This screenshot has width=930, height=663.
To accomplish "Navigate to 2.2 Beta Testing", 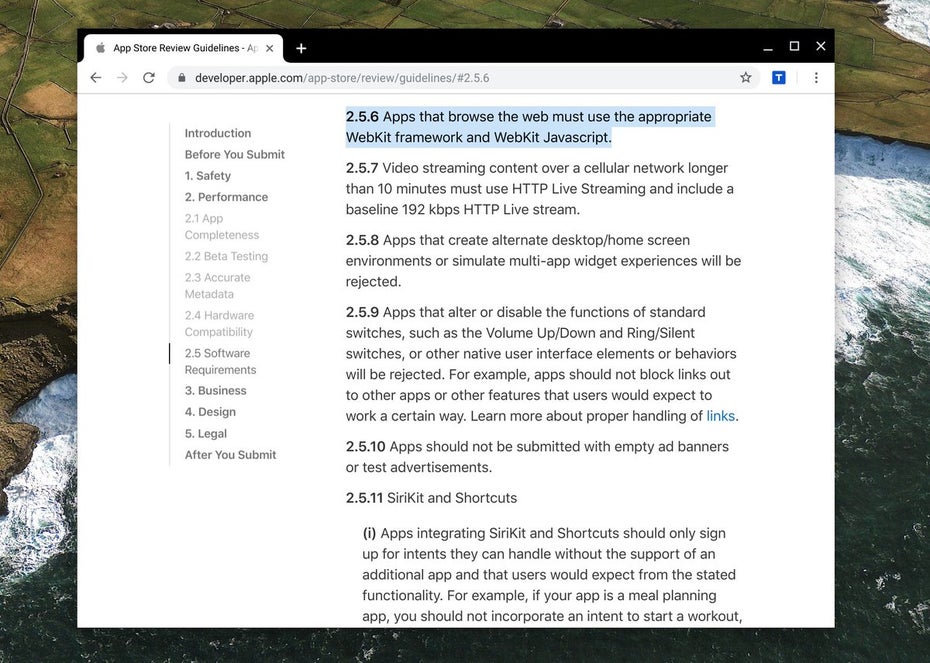I will [226, 256].
